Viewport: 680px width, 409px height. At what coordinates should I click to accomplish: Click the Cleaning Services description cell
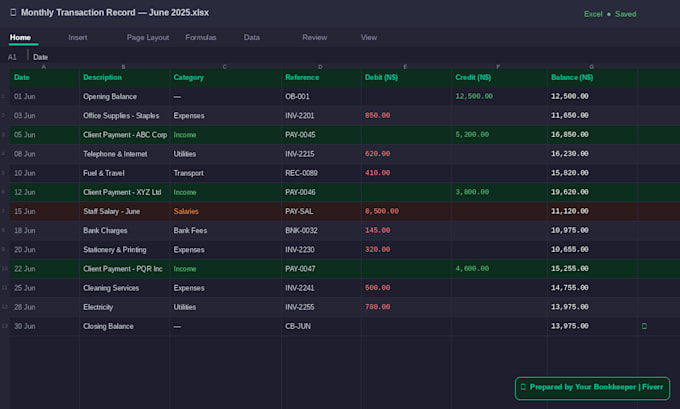pyautogui.click(x=124, y=288)
